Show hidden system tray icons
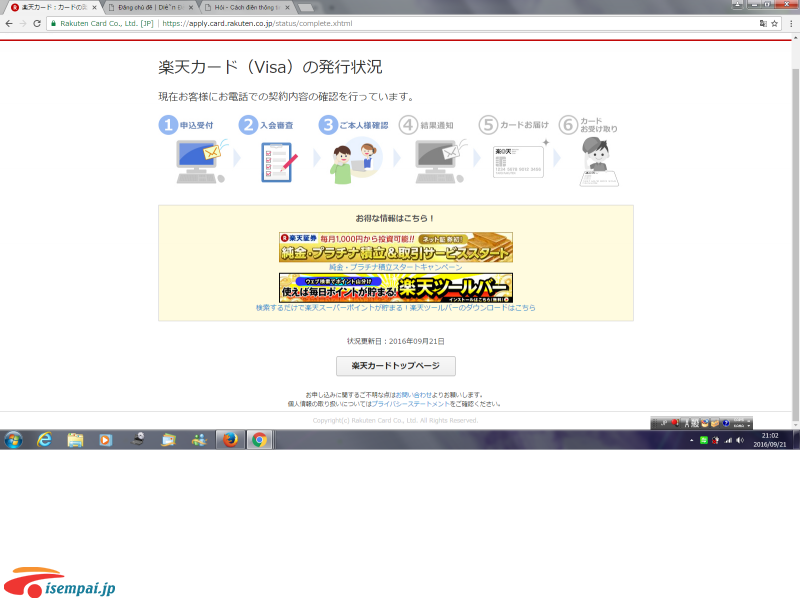 click(x=692, y=440)
